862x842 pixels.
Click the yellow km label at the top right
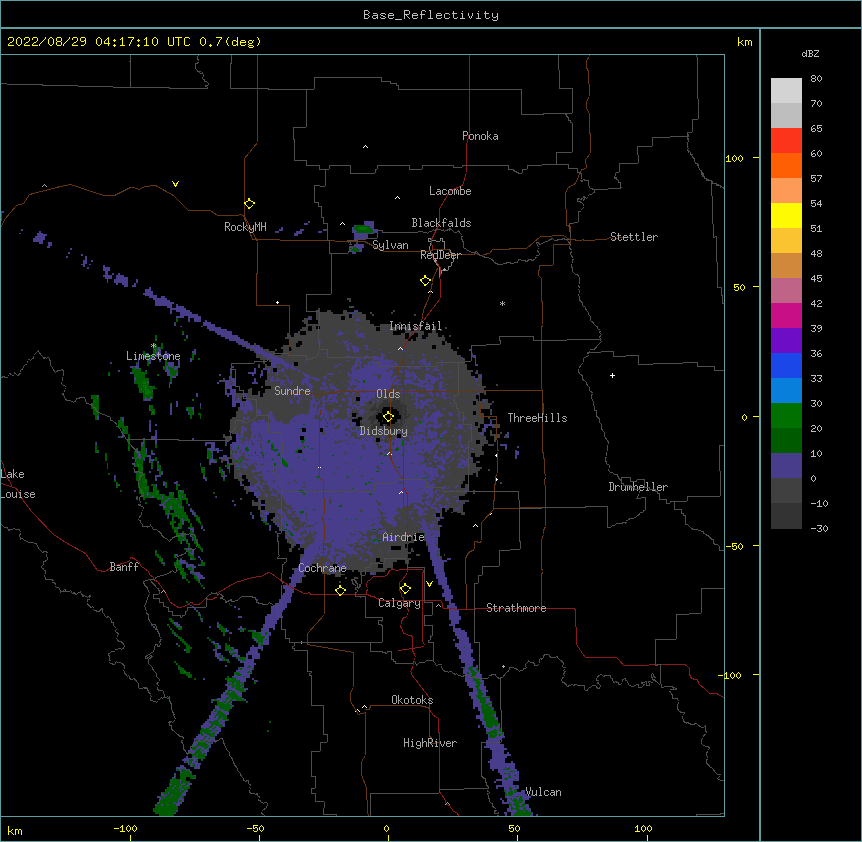coord(745,42)
